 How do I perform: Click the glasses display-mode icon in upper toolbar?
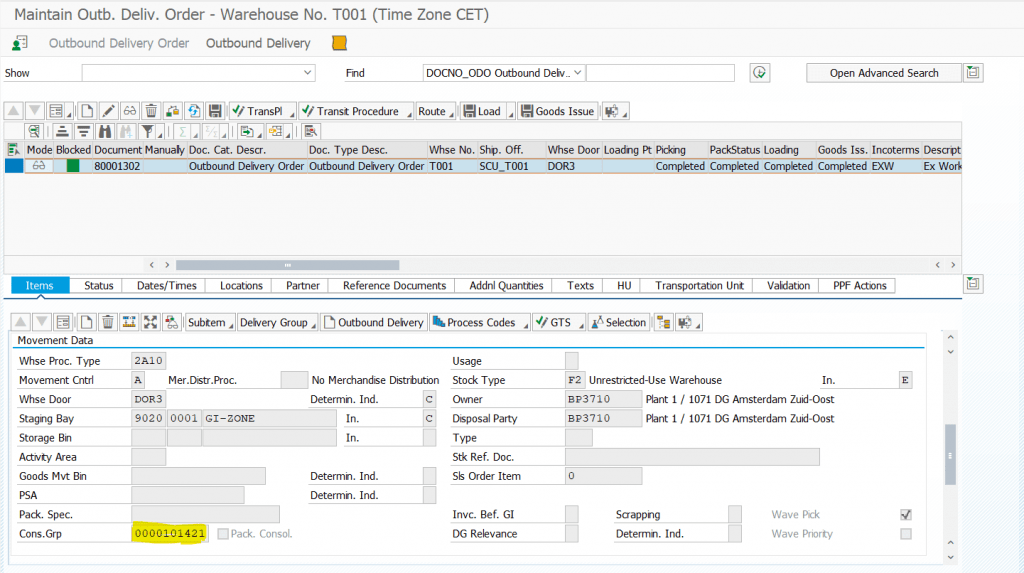(130, 111)
